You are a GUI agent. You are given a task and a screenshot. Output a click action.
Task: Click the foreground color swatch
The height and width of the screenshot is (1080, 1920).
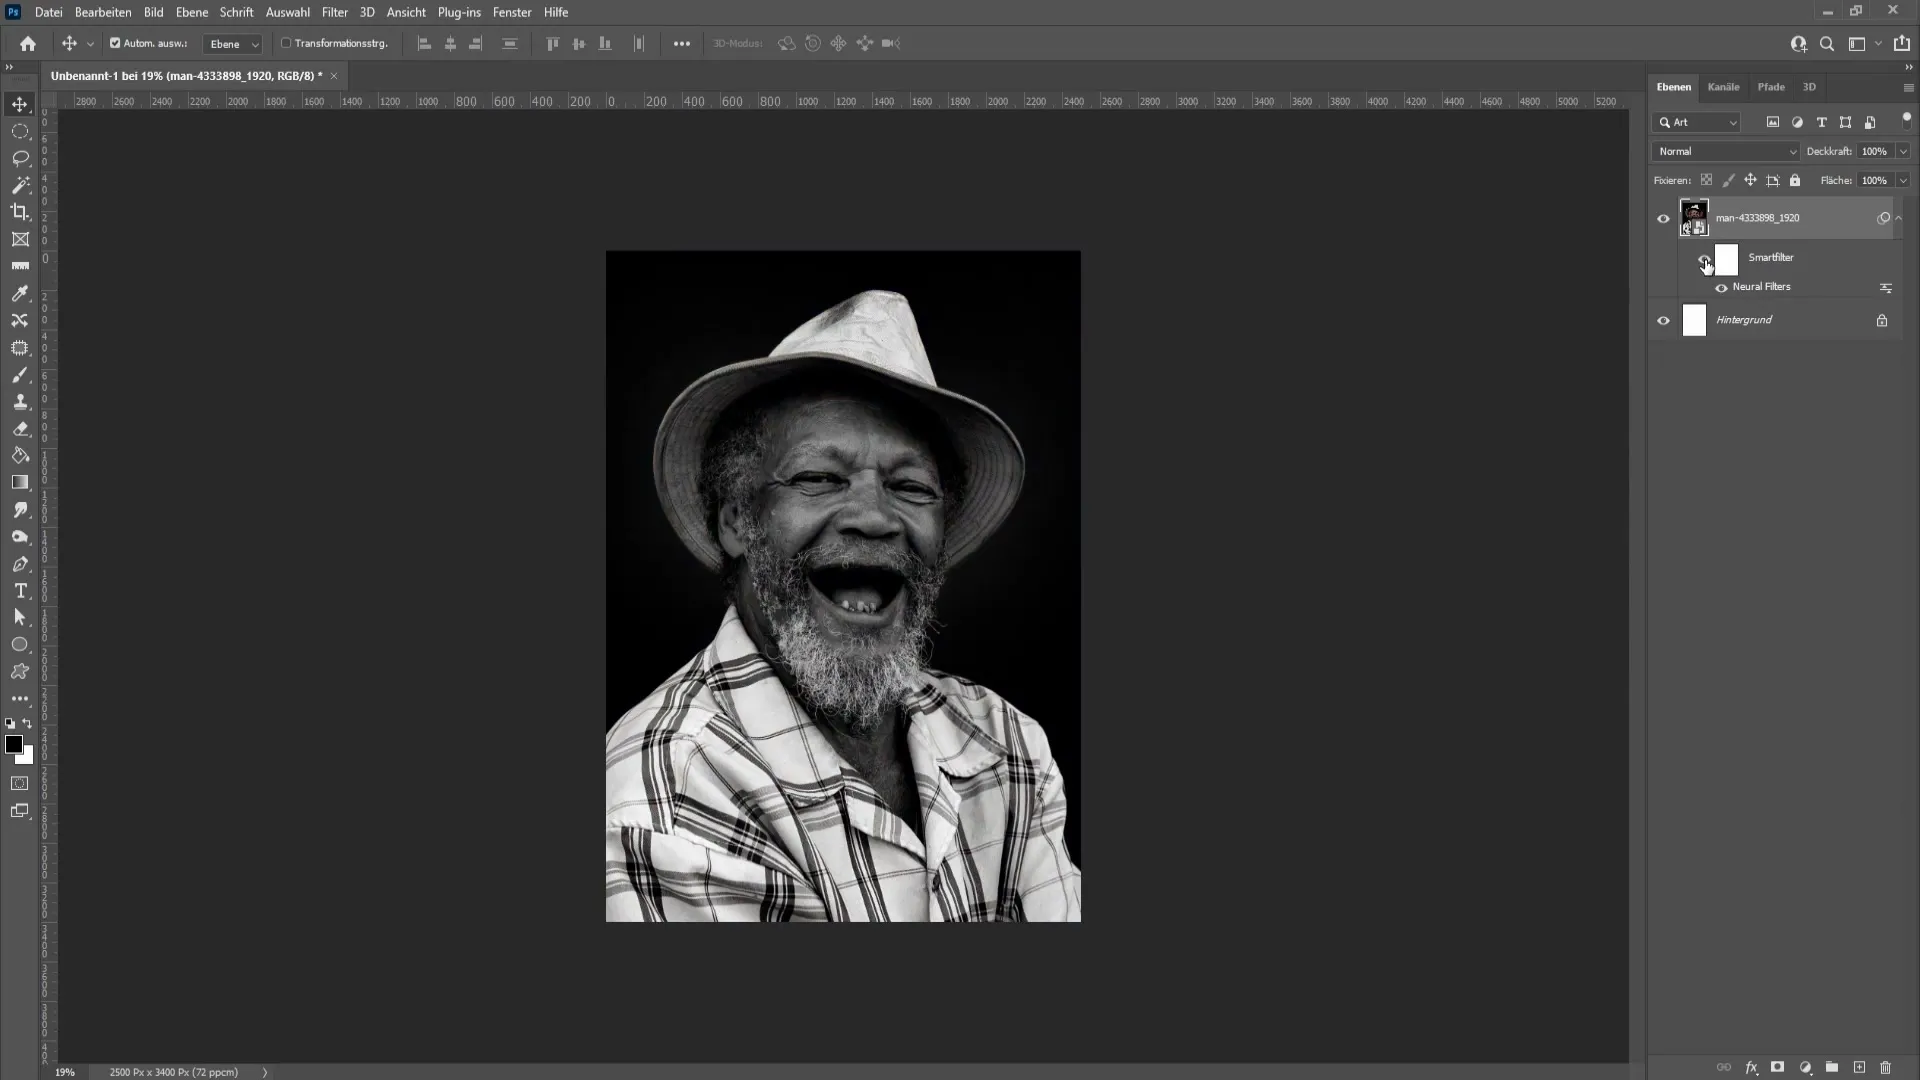tap(15, 745)
